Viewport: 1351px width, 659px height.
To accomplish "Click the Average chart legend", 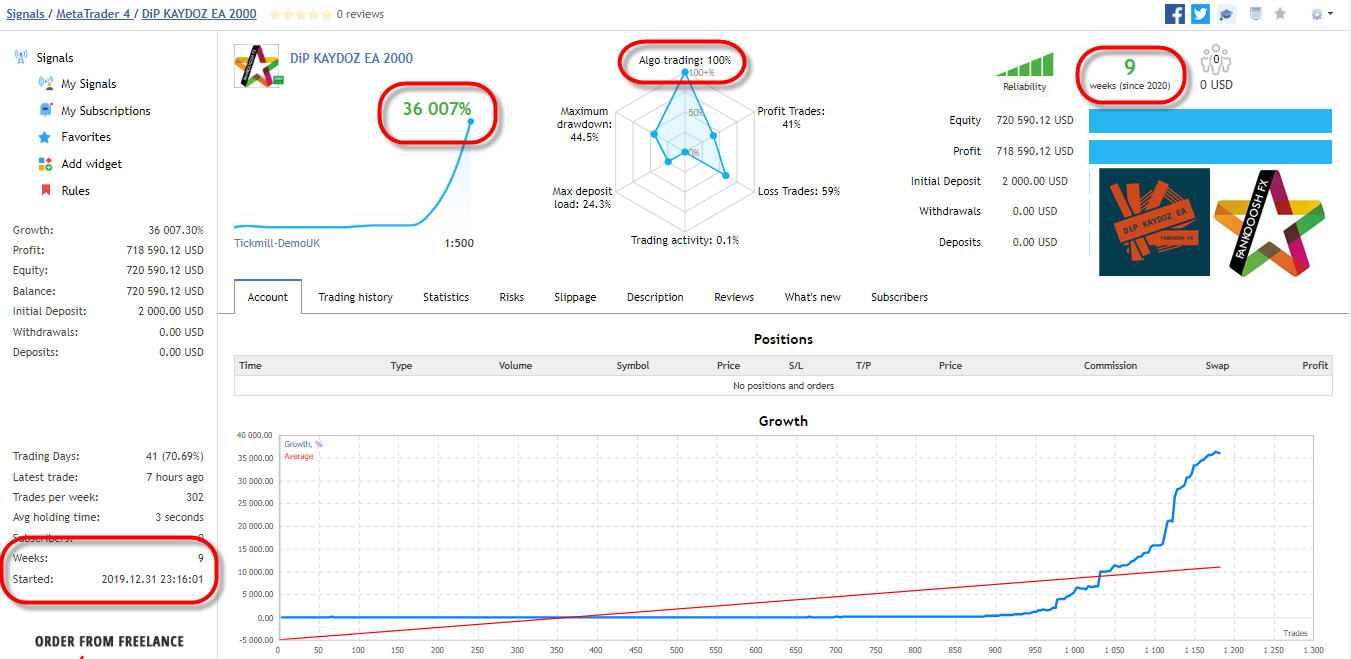I will pos(298,456).
